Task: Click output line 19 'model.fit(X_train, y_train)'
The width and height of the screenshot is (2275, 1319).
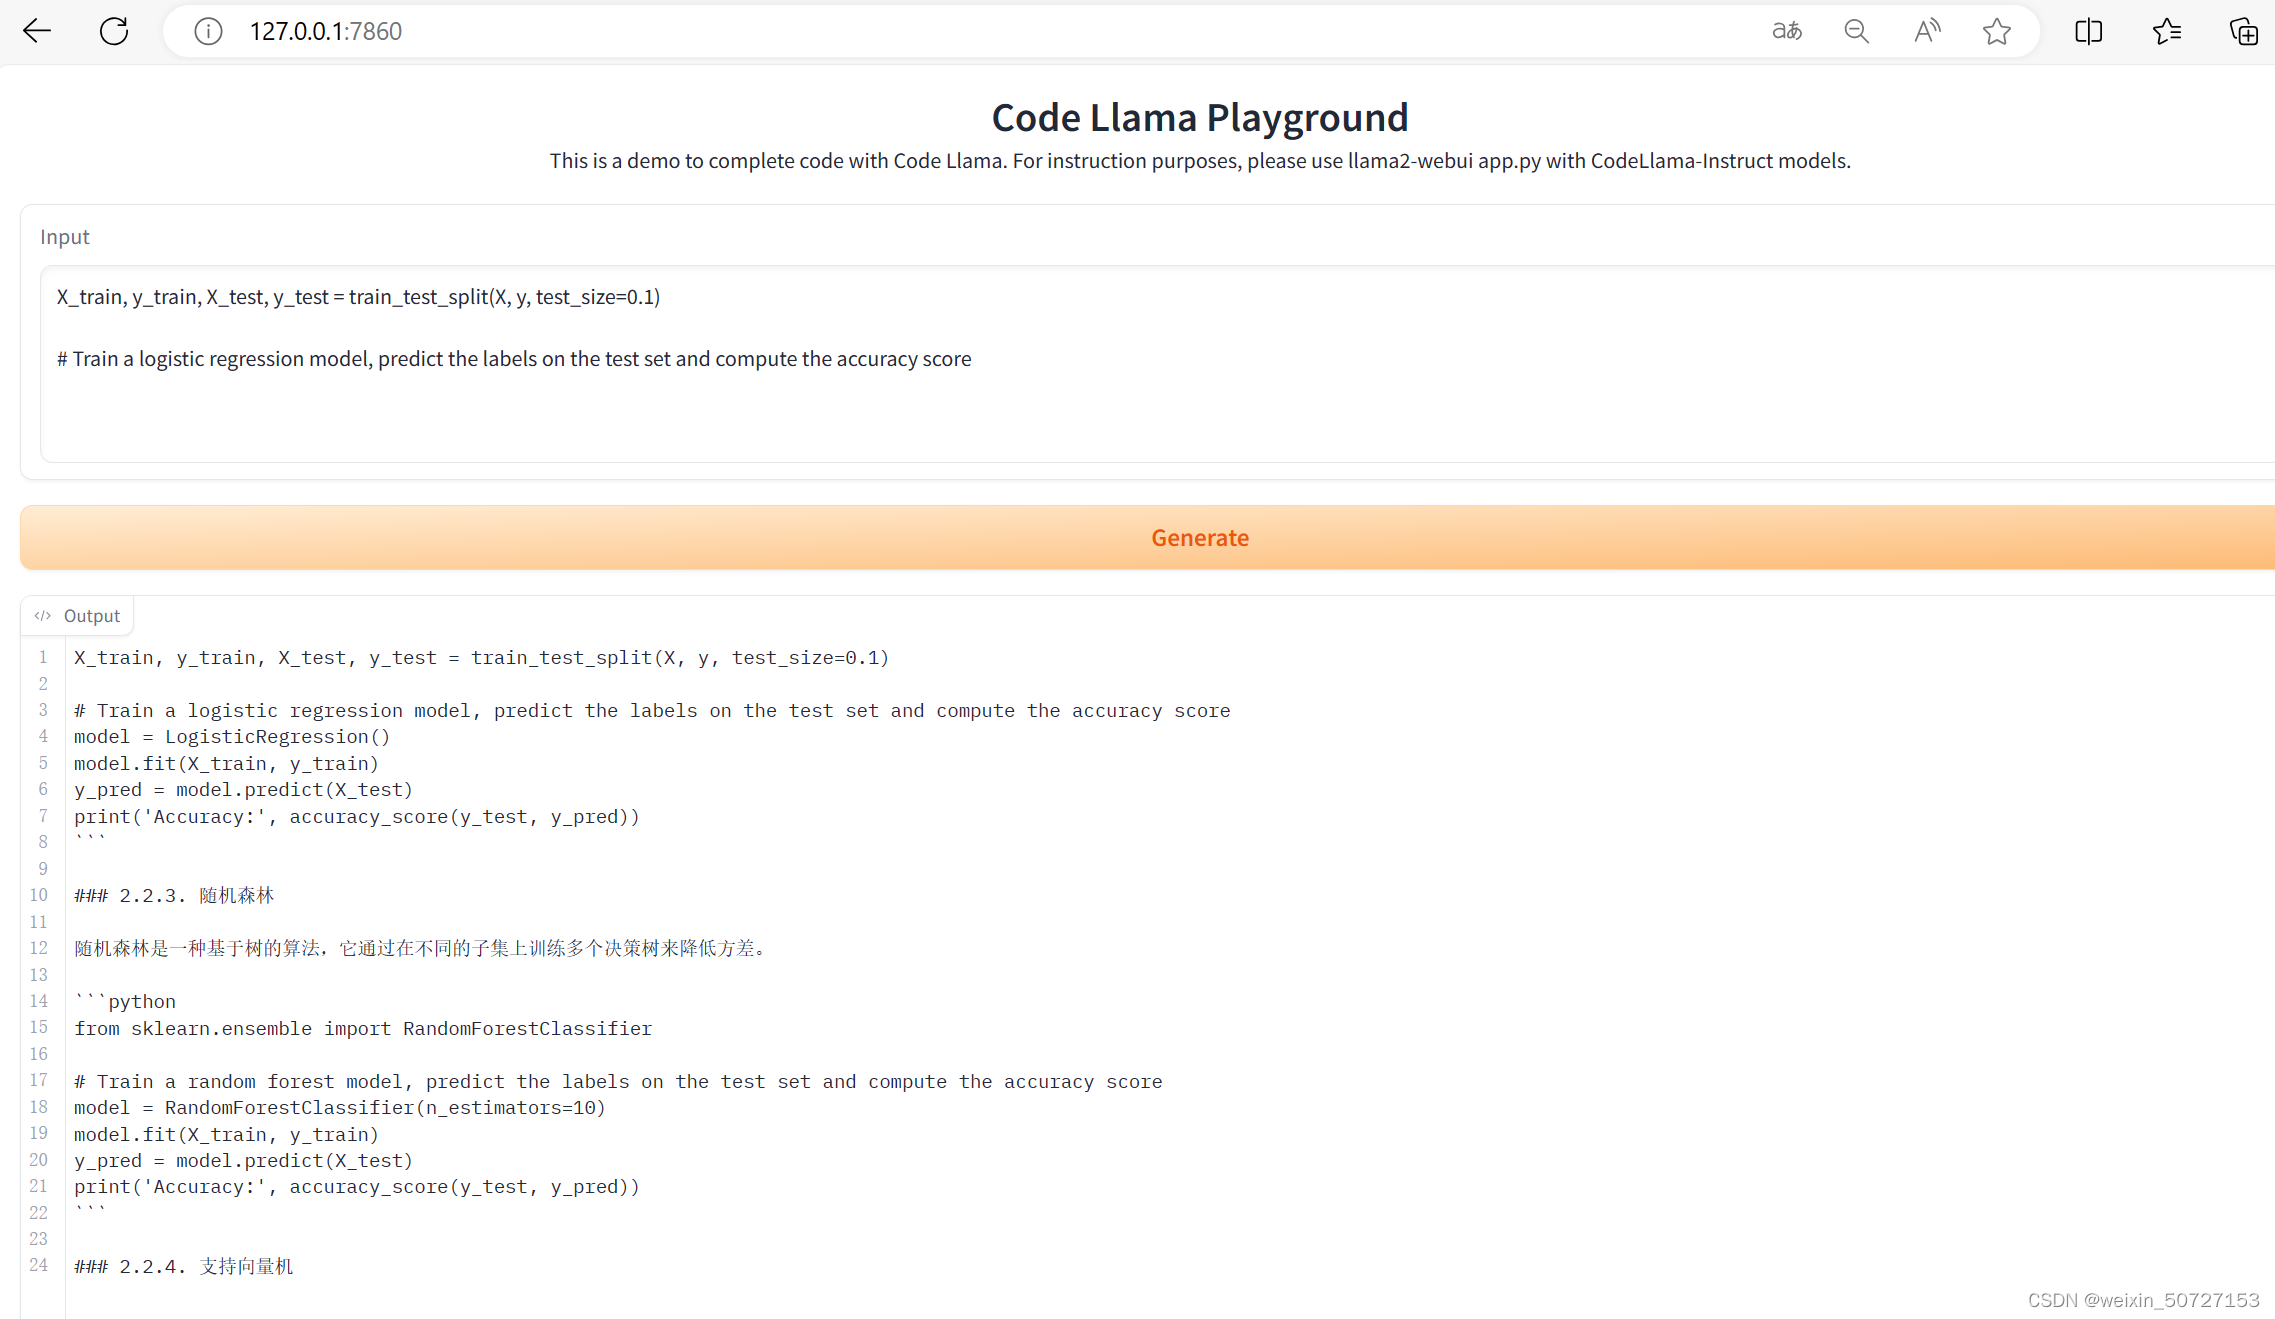Action: pos(226,1135)
